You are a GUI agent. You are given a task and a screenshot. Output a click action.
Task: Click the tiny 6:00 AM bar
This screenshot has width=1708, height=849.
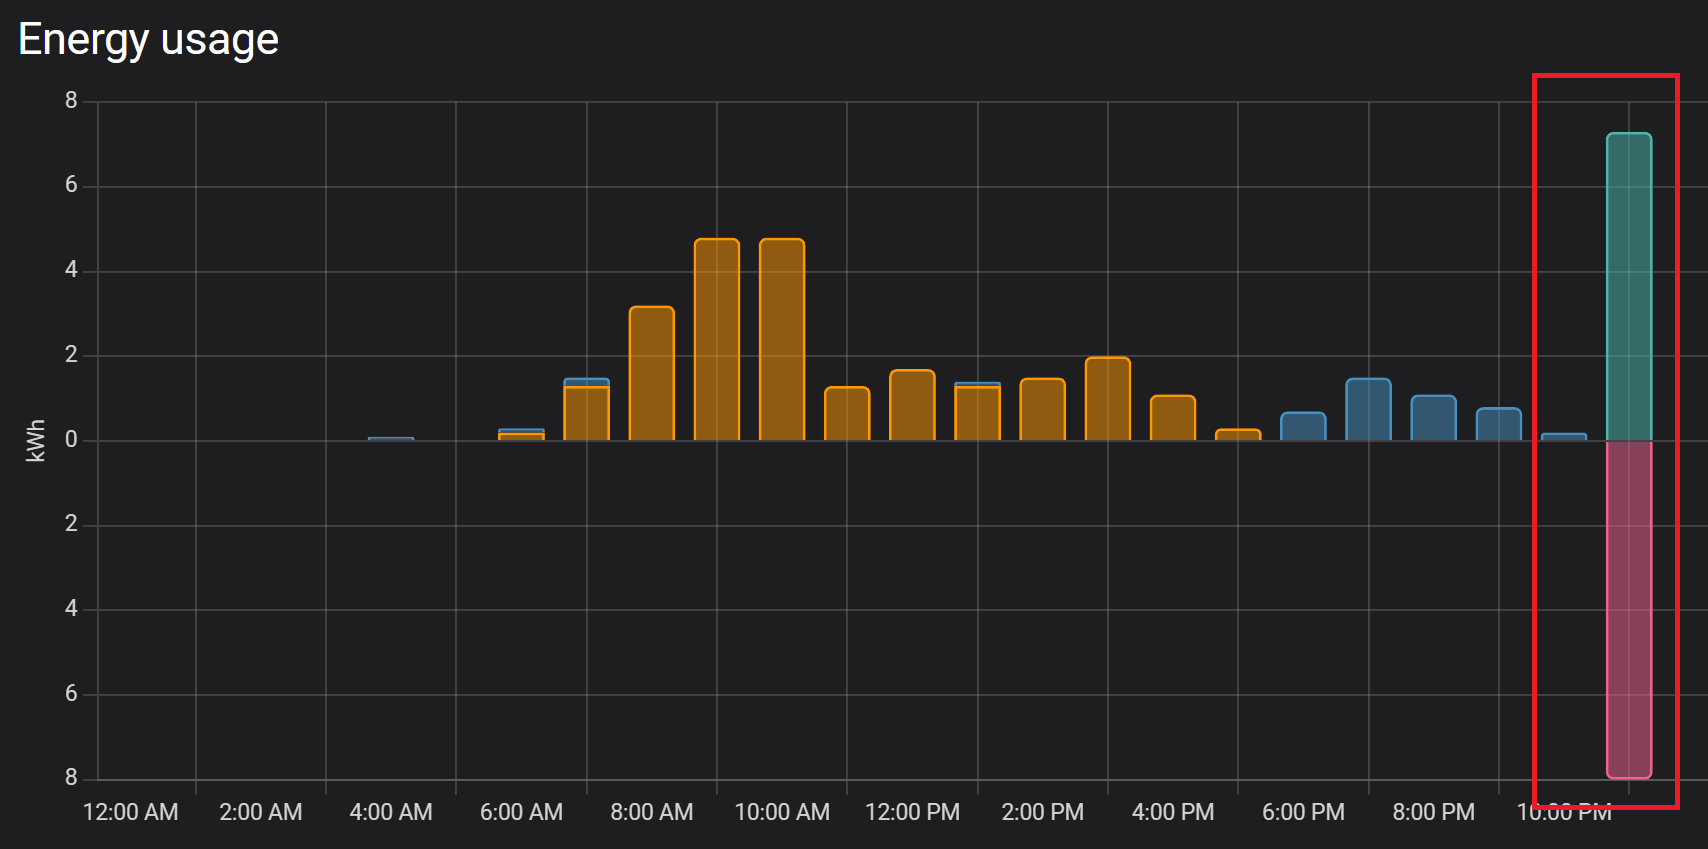pyautogui.click(x=521, y=435)
